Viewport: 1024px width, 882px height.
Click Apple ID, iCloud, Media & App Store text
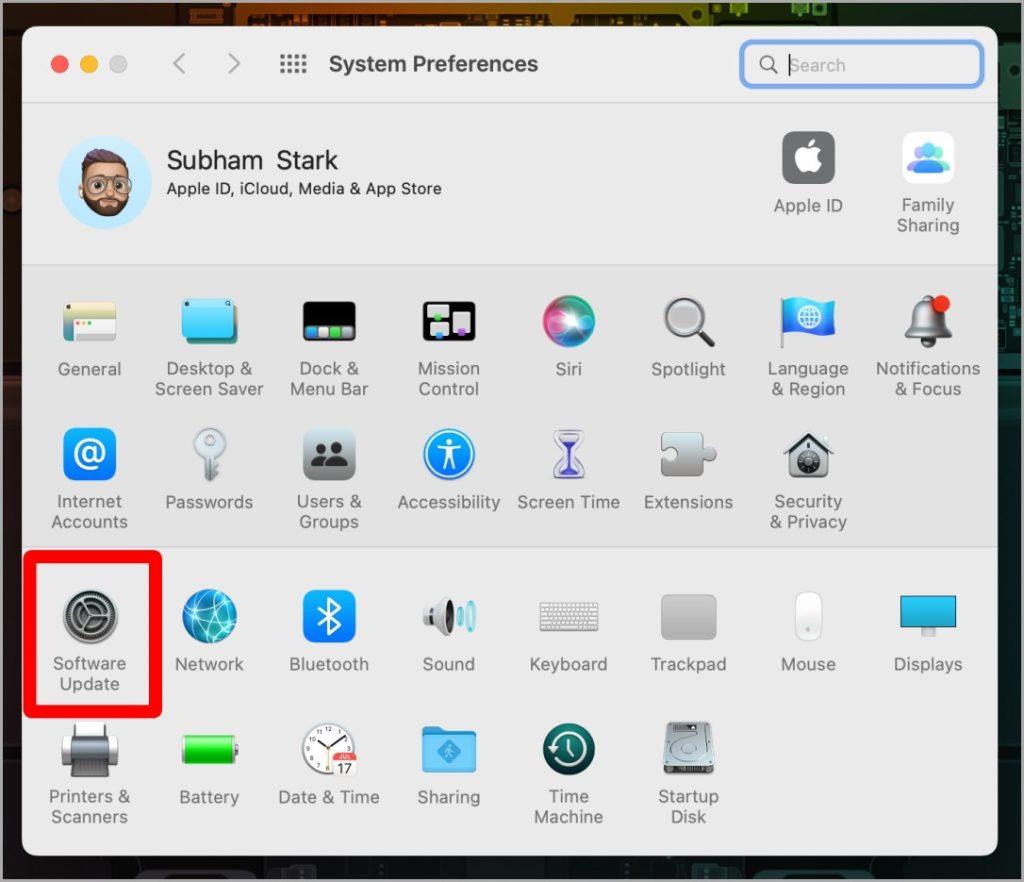[304, 189]
